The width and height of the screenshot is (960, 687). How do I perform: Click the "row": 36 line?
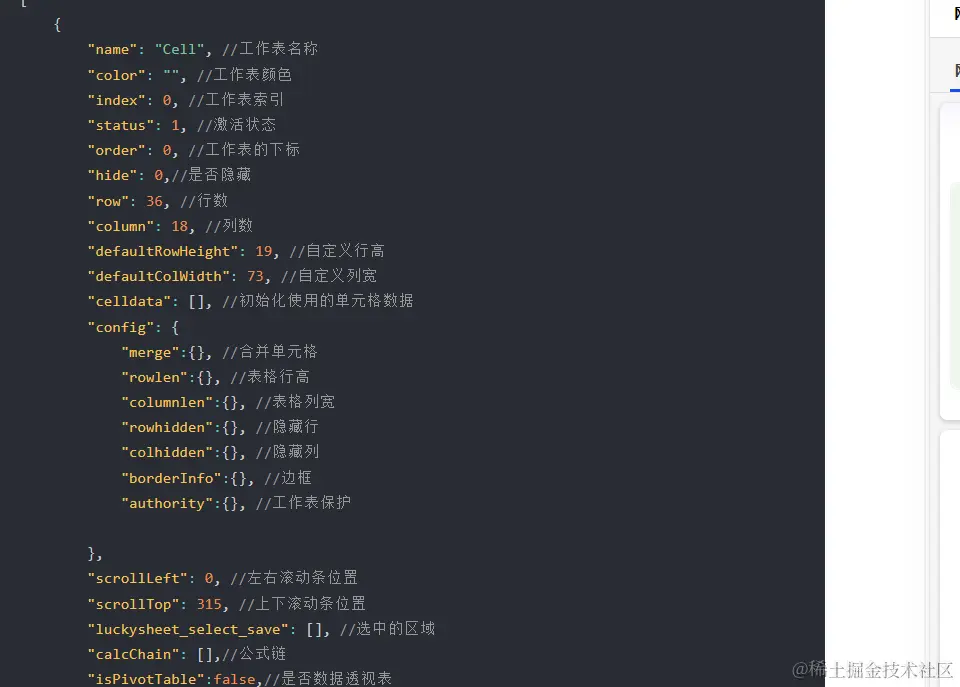(158, 201)
